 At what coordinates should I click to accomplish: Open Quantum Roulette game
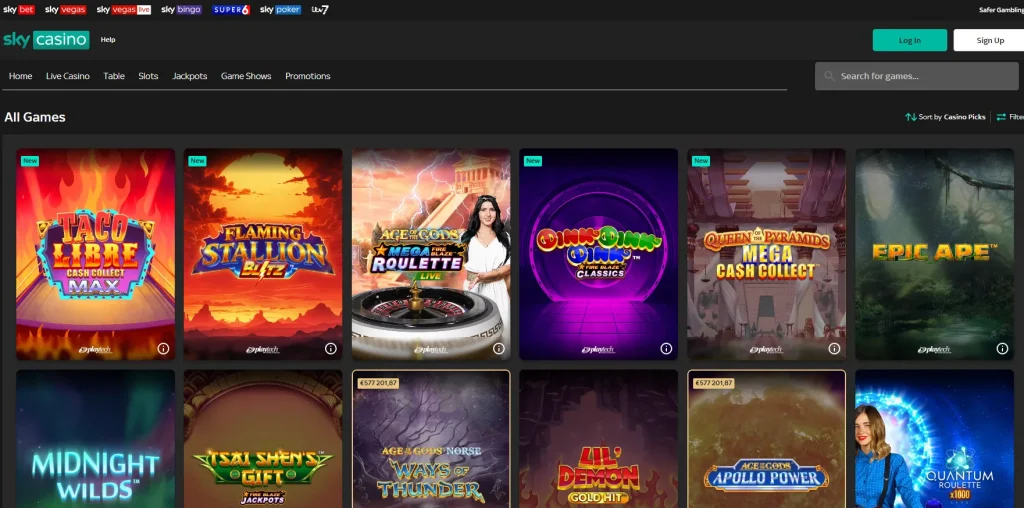point(934,439)
